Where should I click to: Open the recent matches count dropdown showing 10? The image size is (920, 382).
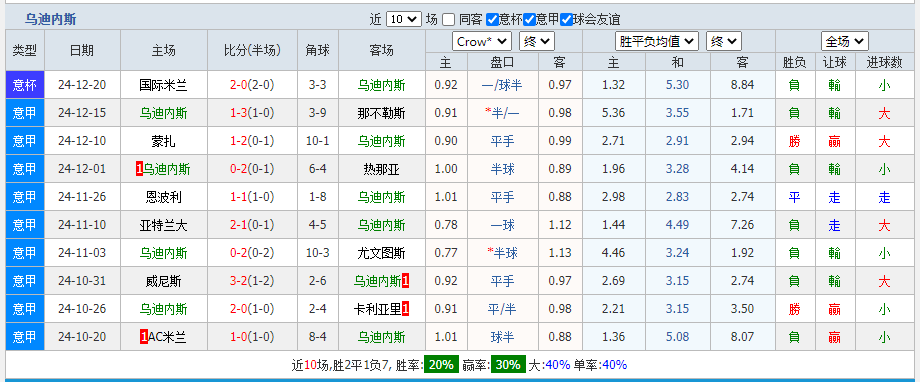click(404, 19)
